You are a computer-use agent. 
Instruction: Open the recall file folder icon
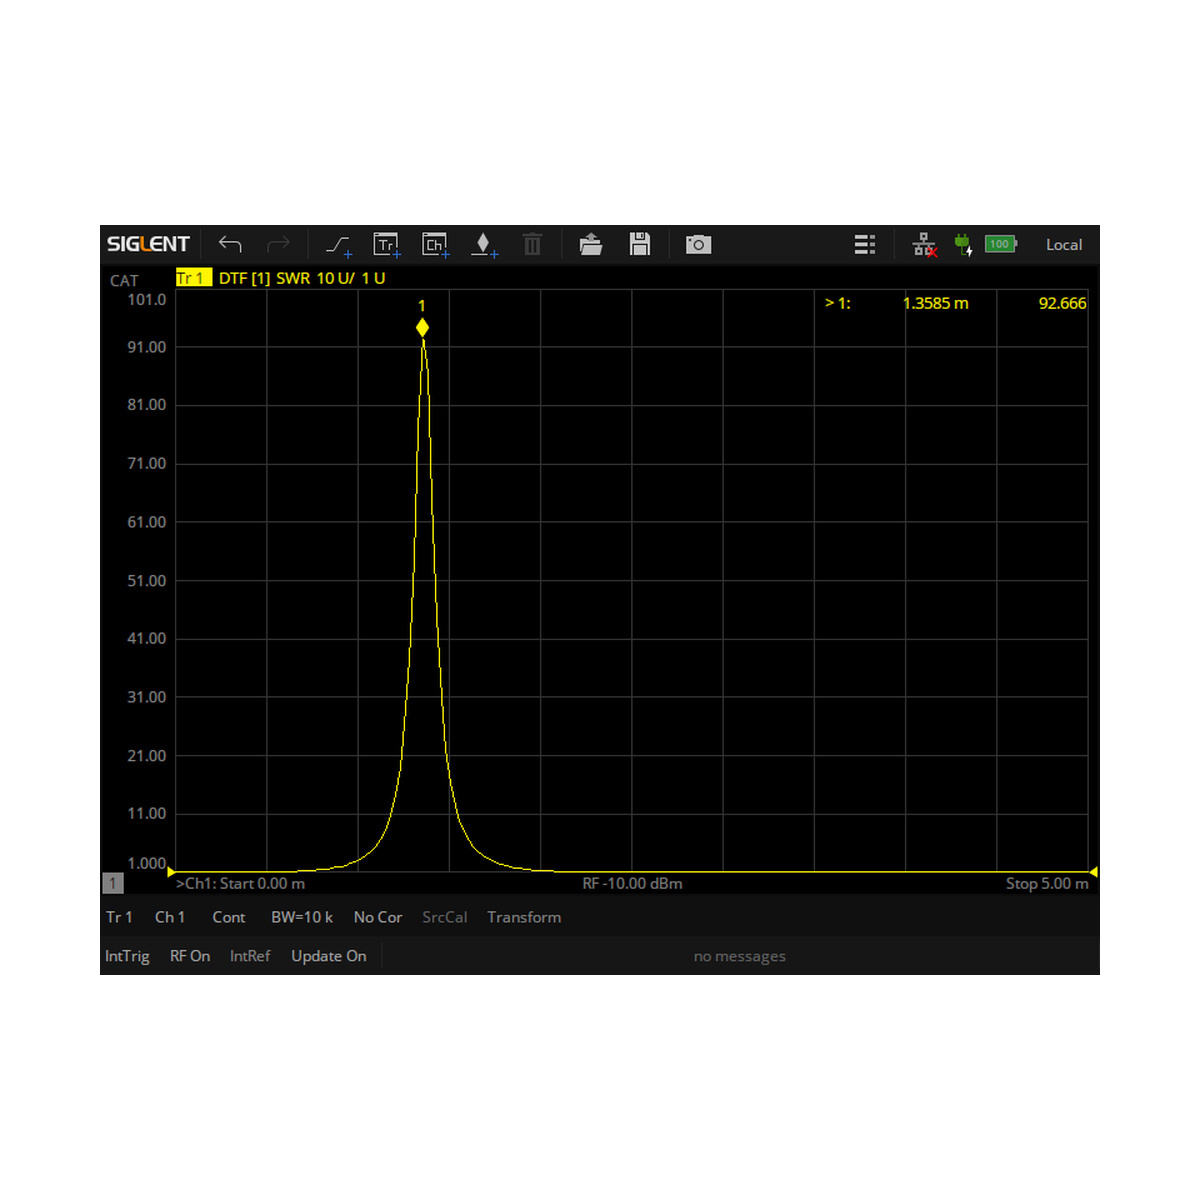[591, 244]
